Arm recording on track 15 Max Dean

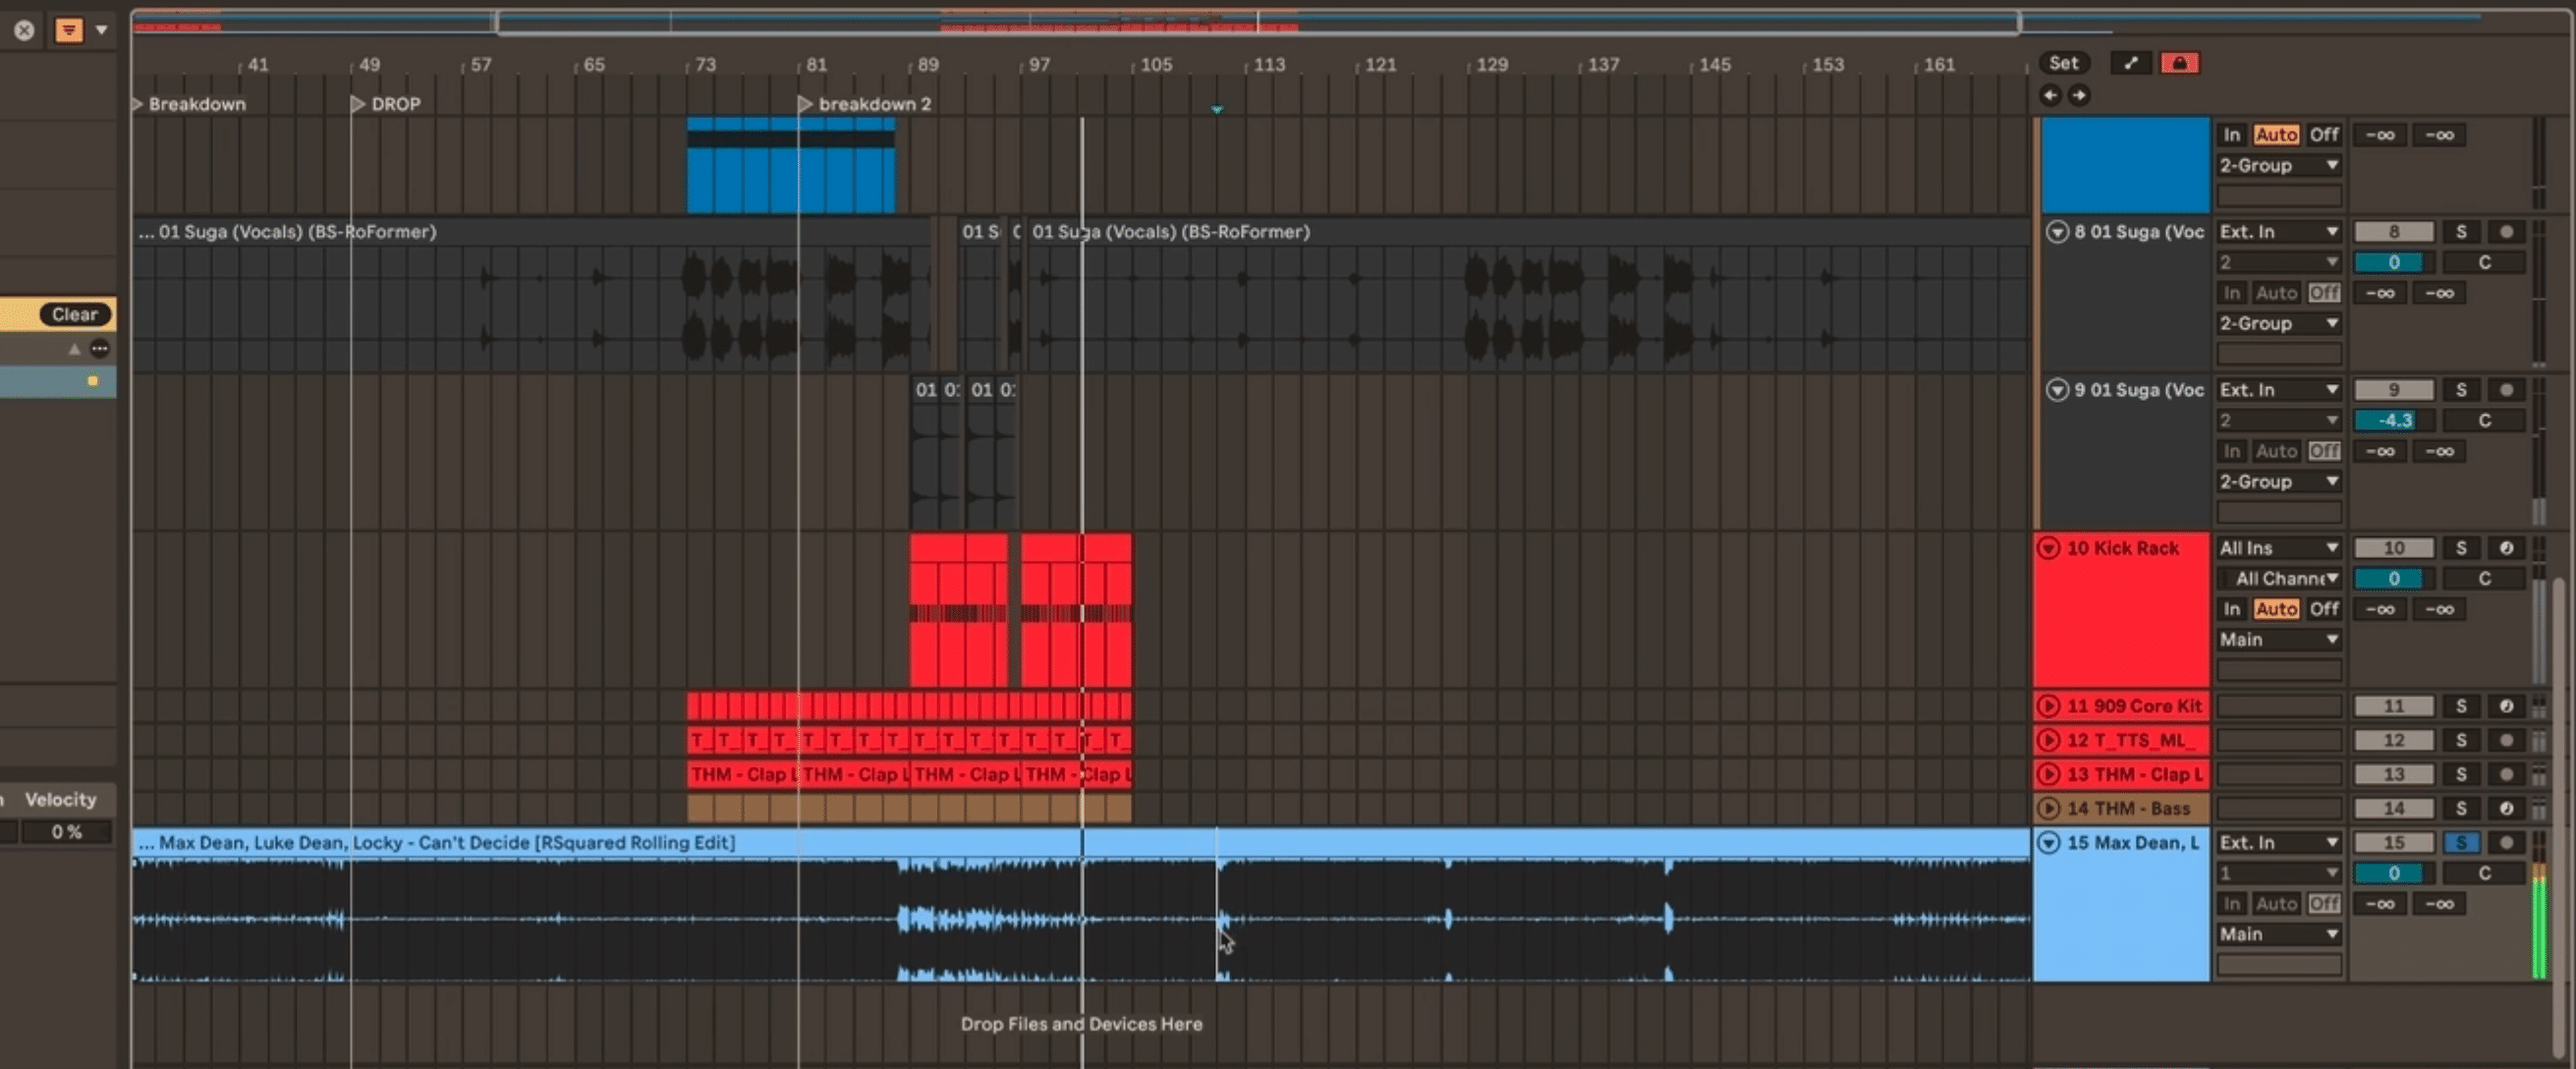2508,843
